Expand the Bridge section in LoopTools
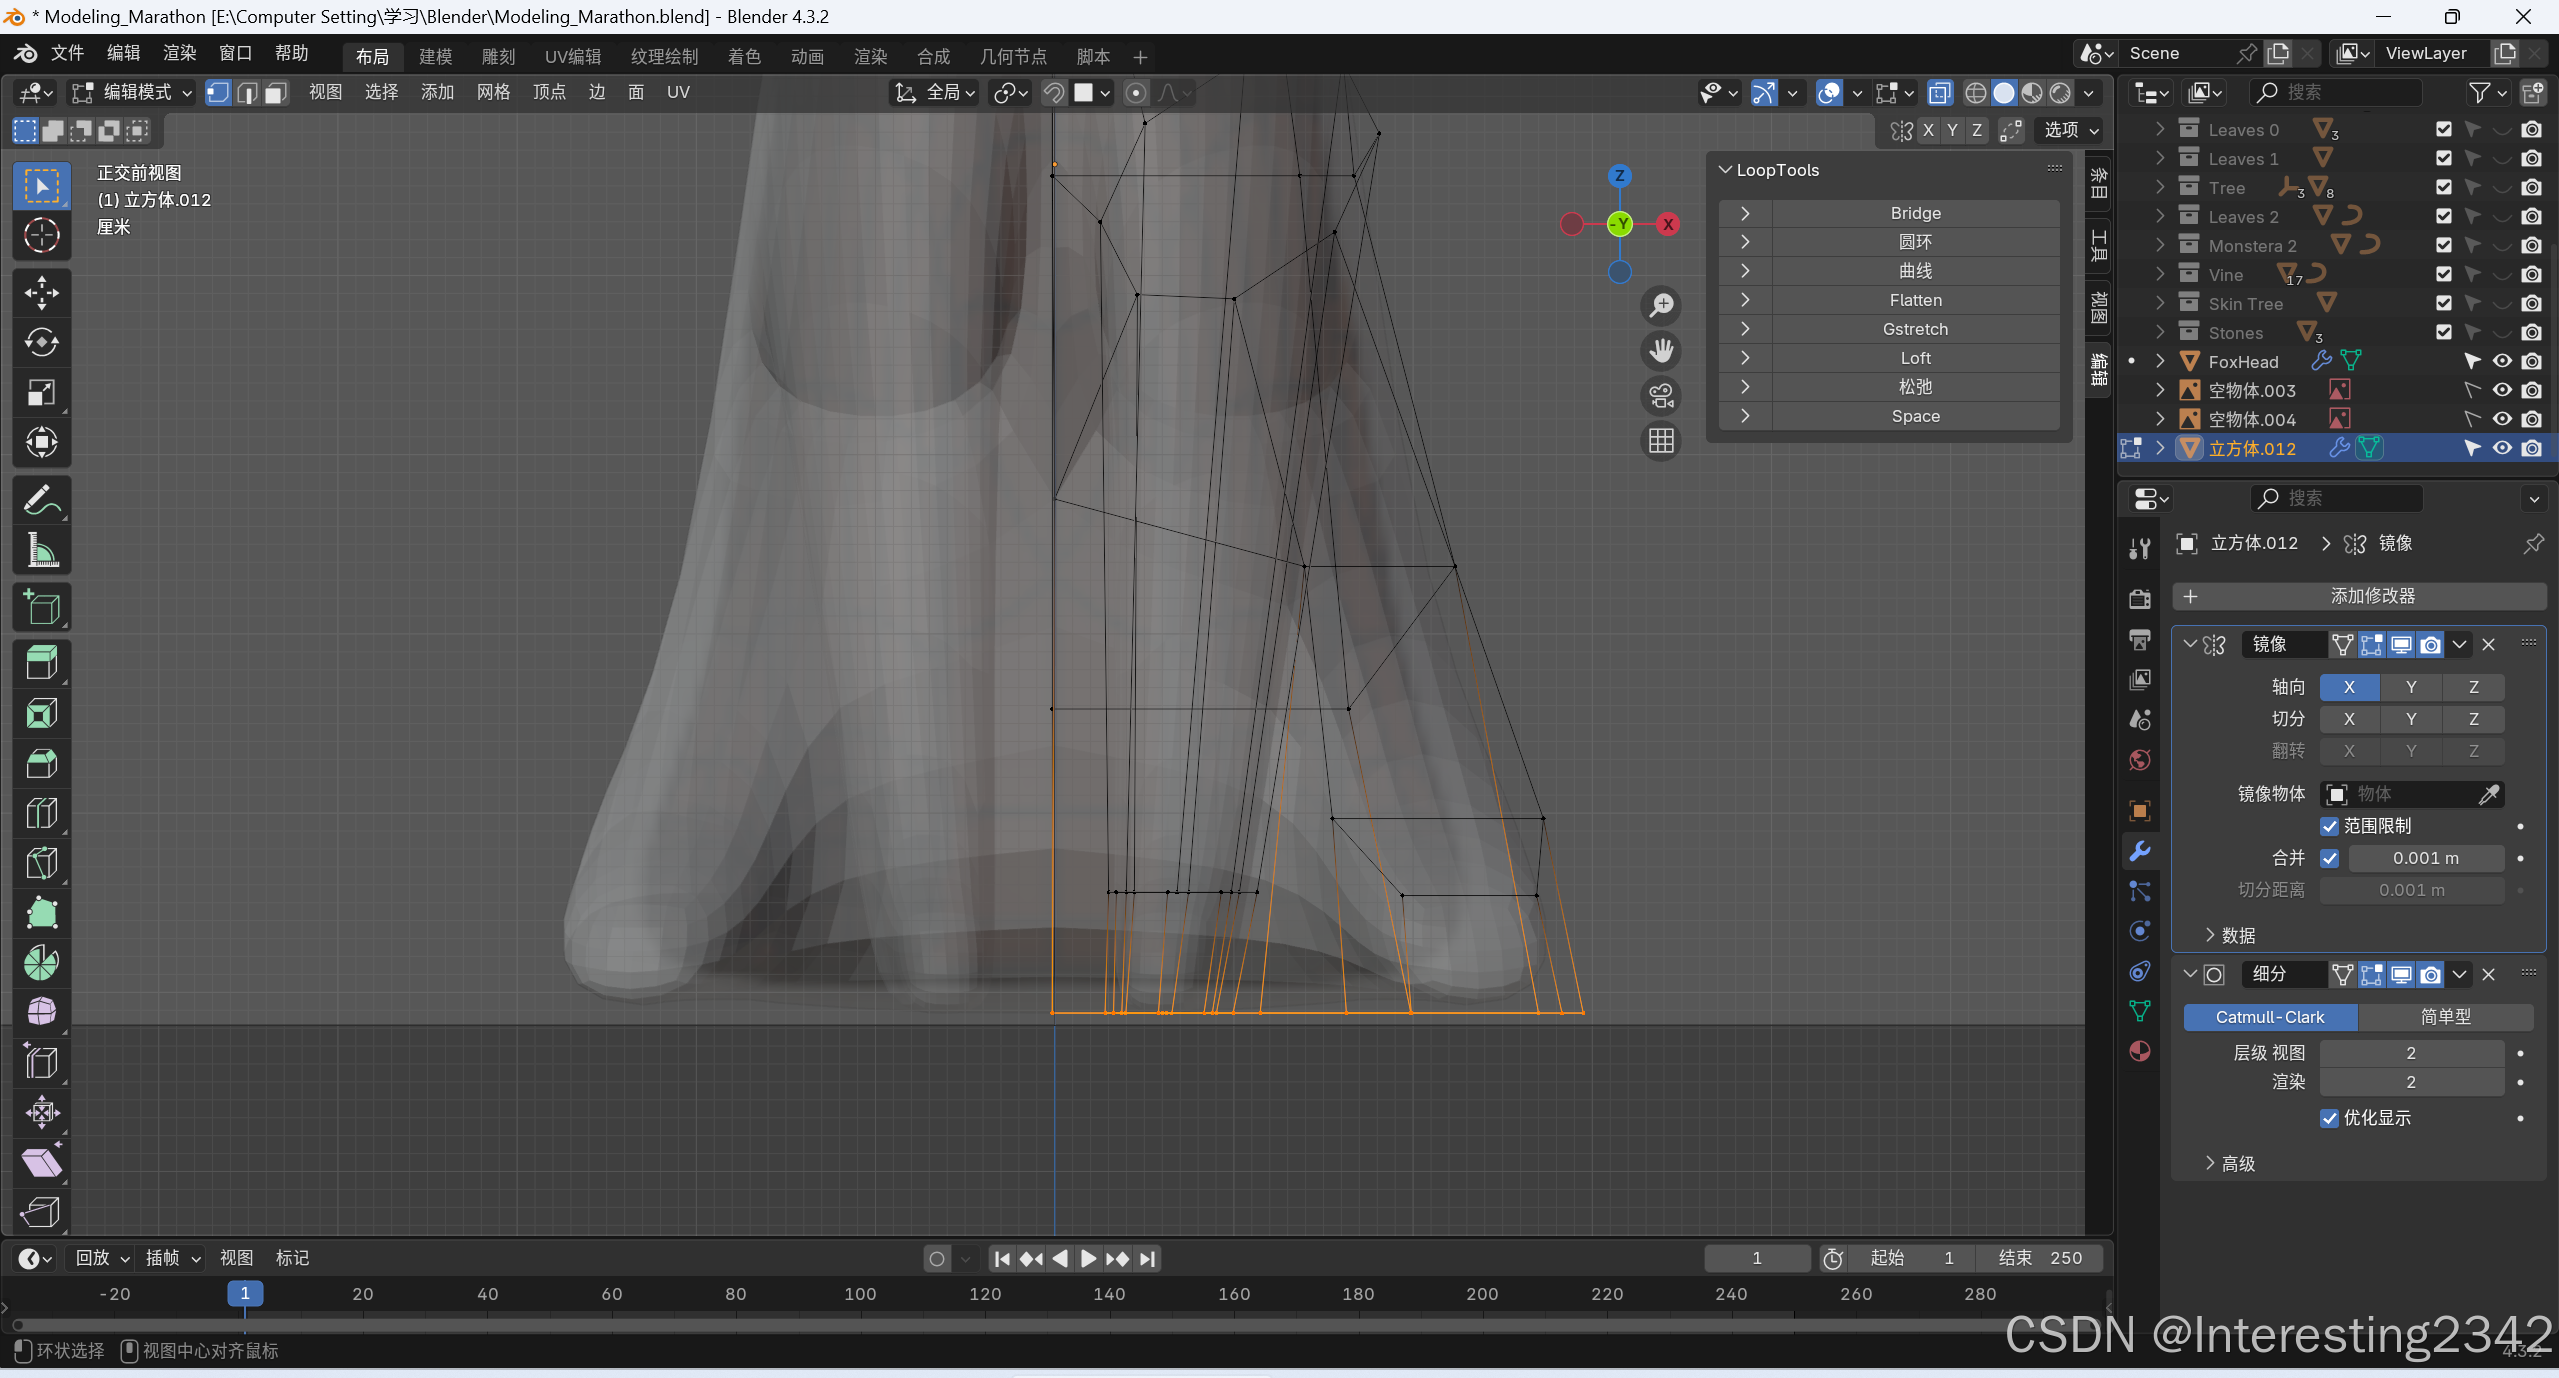Viewport: 2559px width, 1378px height. coord(1745,213)
